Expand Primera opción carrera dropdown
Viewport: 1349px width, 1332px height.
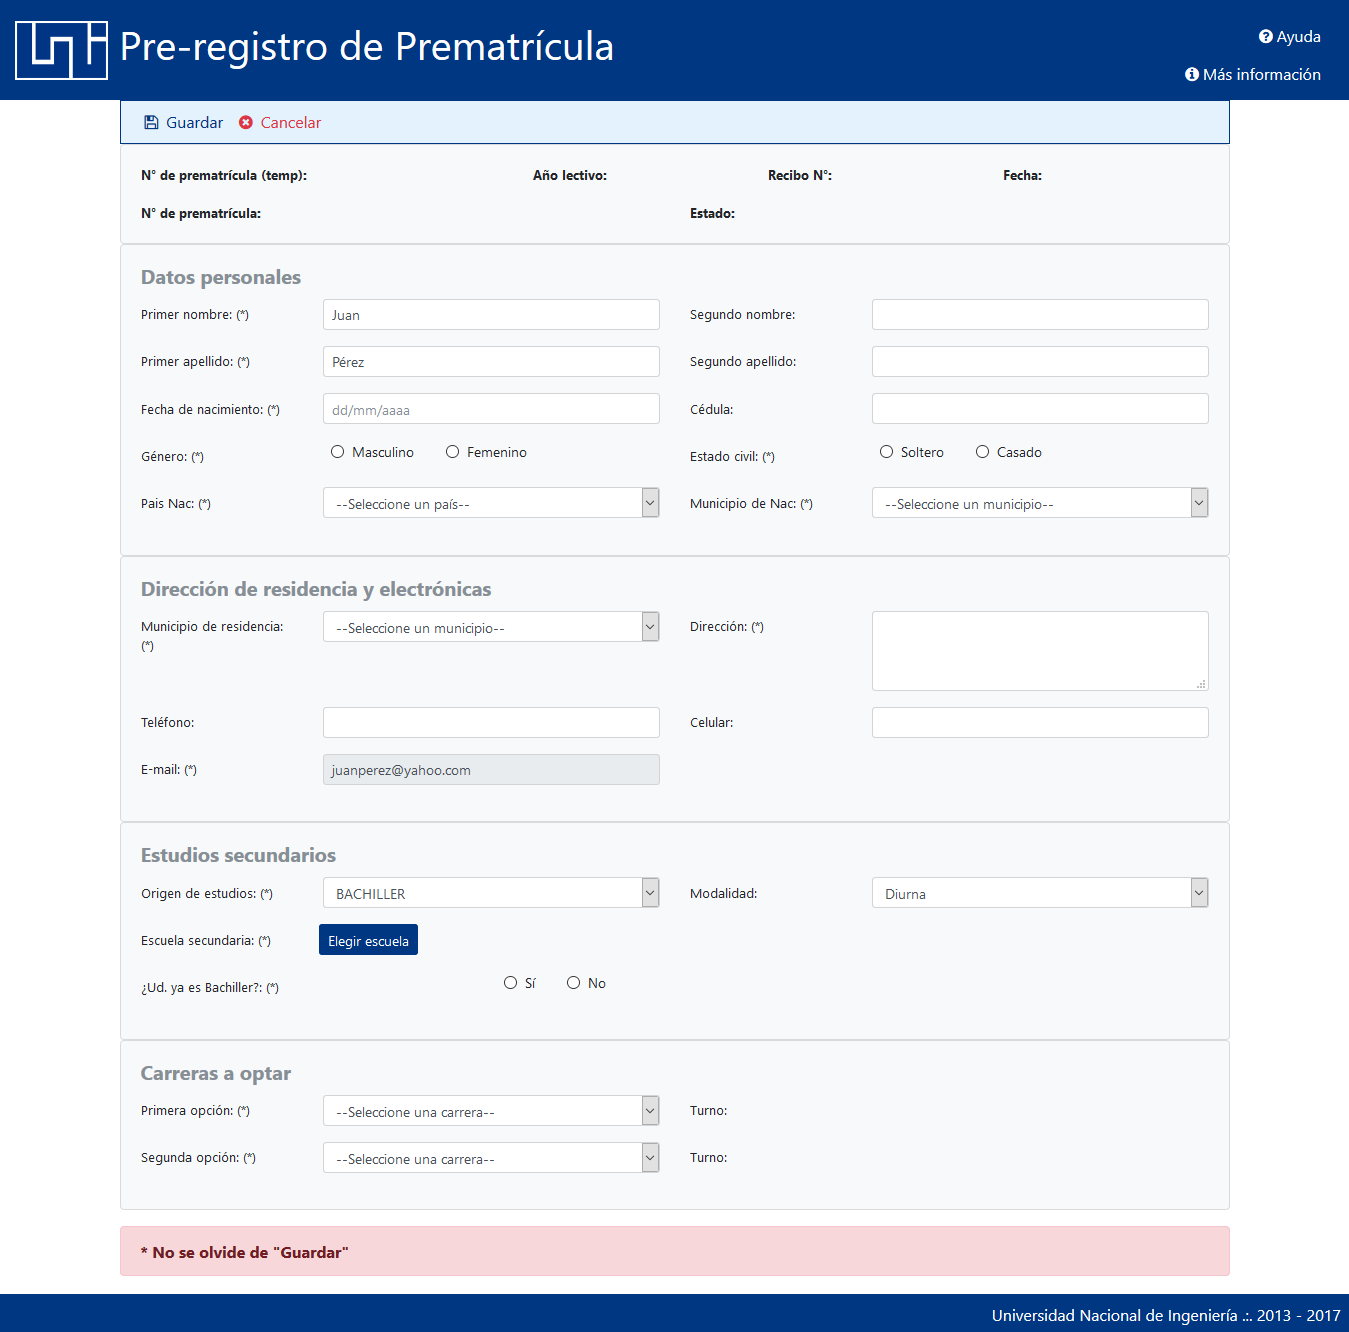(x=491, y=1111)
